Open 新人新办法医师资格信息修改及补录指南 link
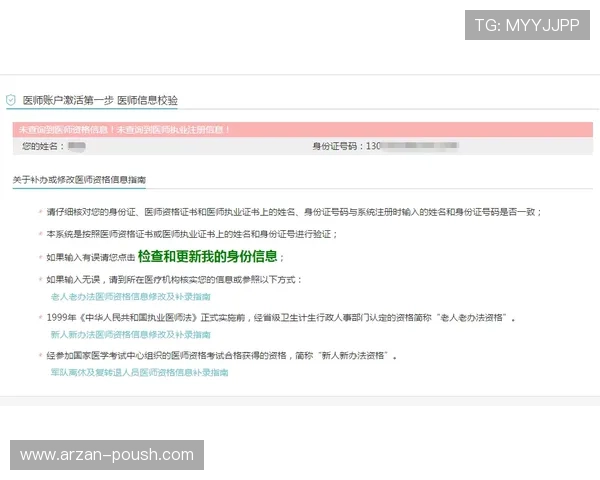Viewport: 600px width, 480px height. (x=130, y=335)
